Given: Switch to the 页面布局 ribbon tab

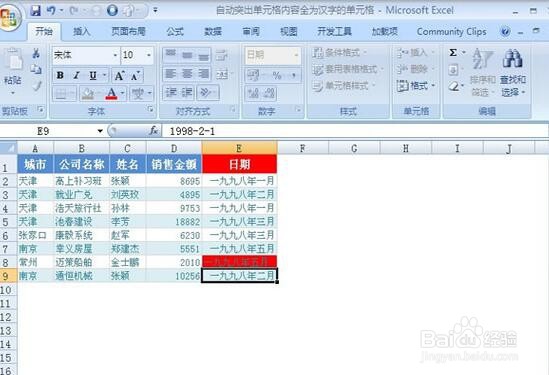Looking at the screenshot, I should click(128, 32).
